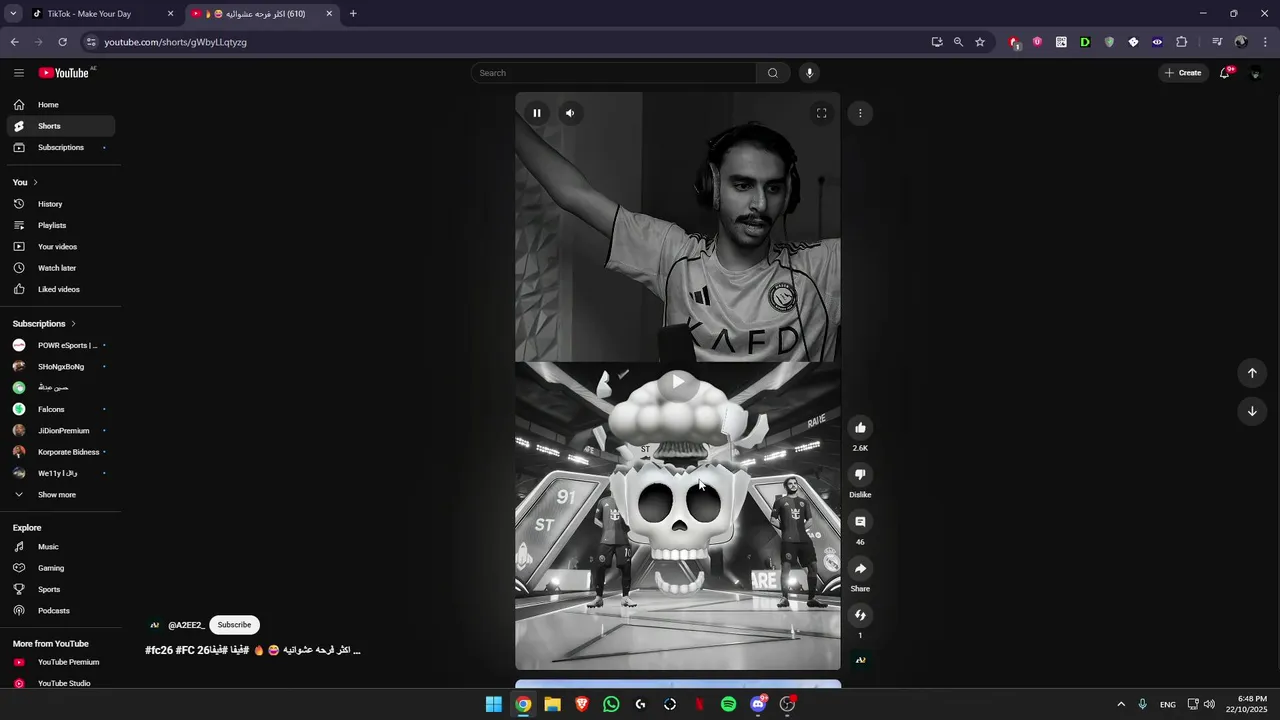Open POWR eSports subscription channel
The width and height of the screenshot is (1280, 720).
point(61,346)
